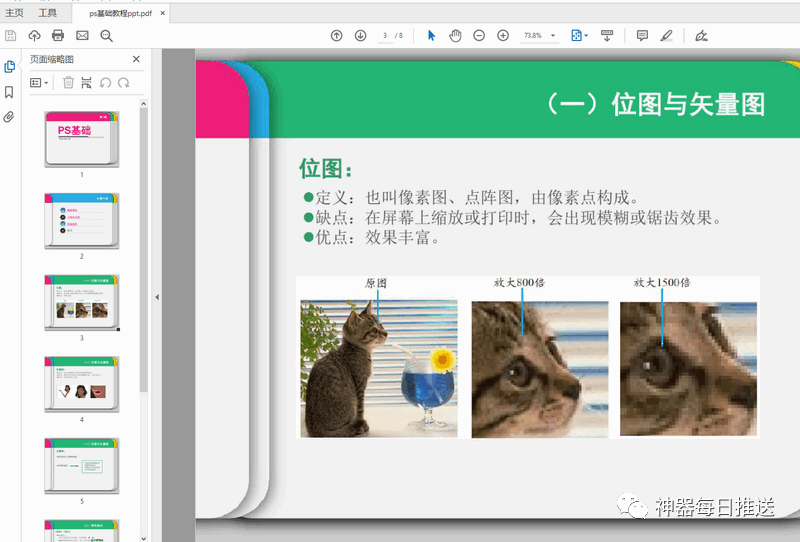Choose the hand pan tool

click(455, 35)
